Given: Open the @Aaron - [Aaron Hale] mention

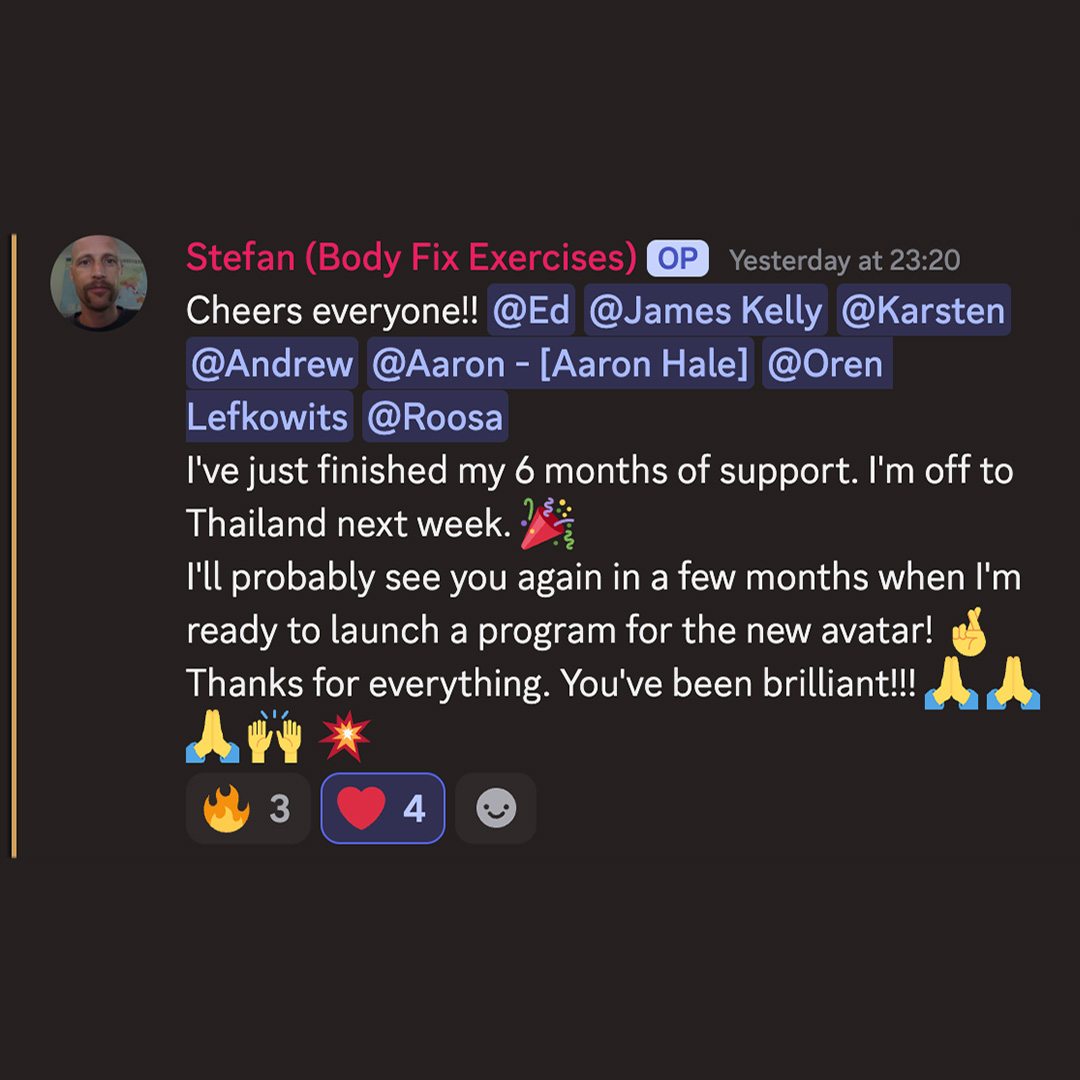Looking at the screenshot, I should tap(560, 363).
